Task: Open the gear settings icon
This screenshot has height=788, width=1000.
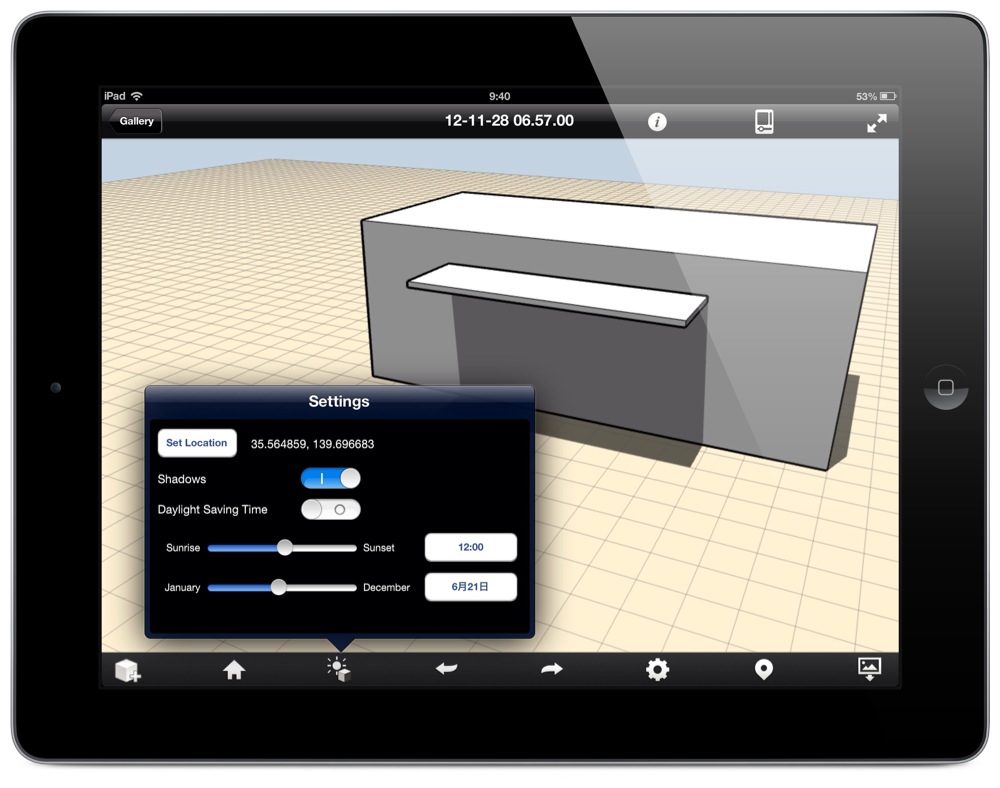Action: (x=657, y=670)
